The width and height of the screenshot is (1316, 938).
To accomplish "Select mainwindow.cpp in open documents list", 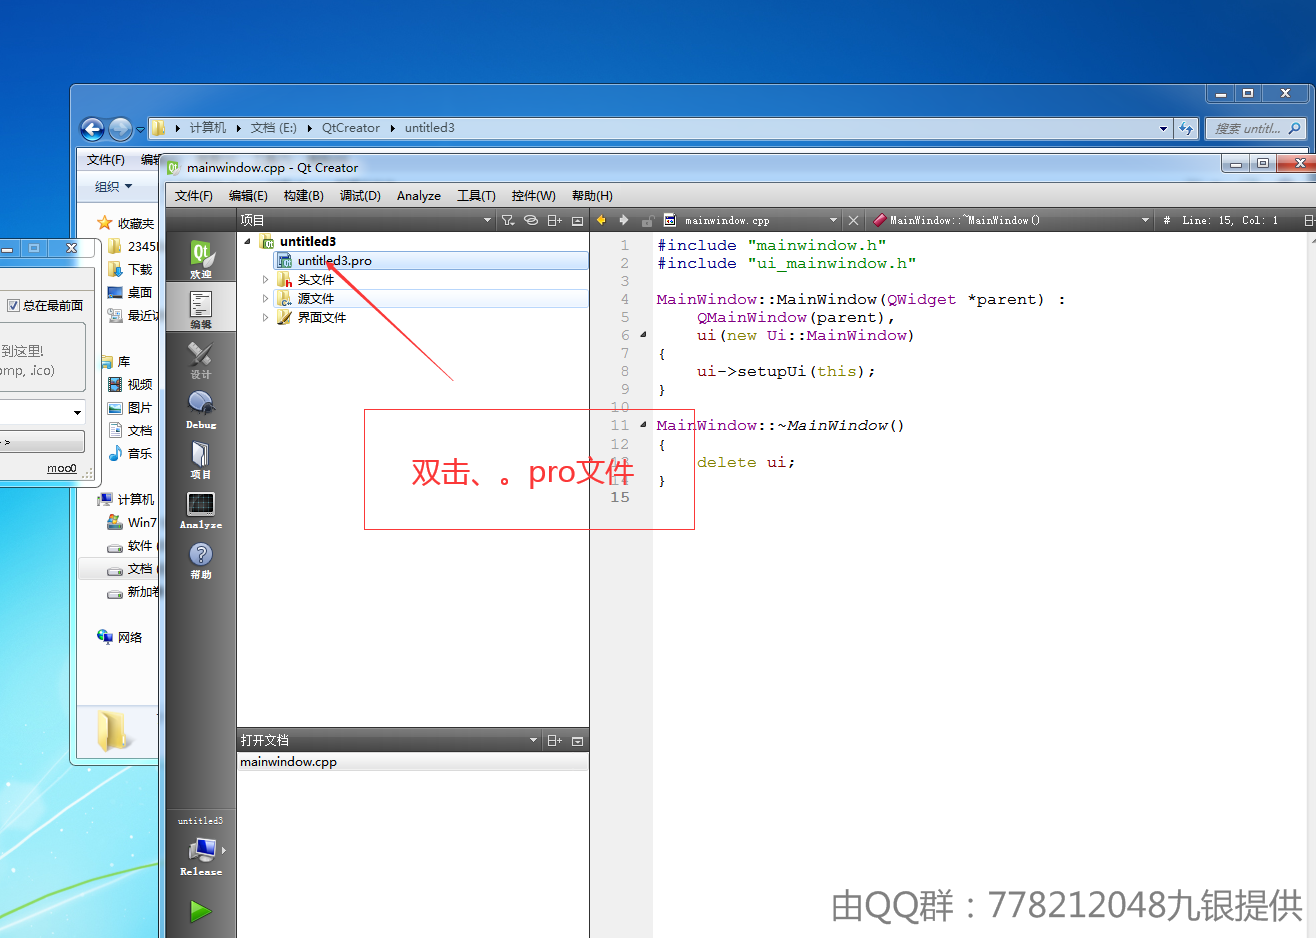I will pyautogui.click(x=413, y=762).
